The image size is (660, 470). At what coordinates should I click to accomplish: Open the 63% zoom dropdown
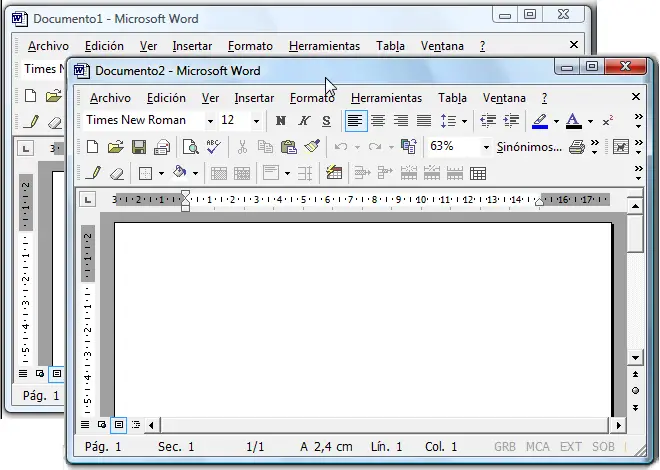486,147
